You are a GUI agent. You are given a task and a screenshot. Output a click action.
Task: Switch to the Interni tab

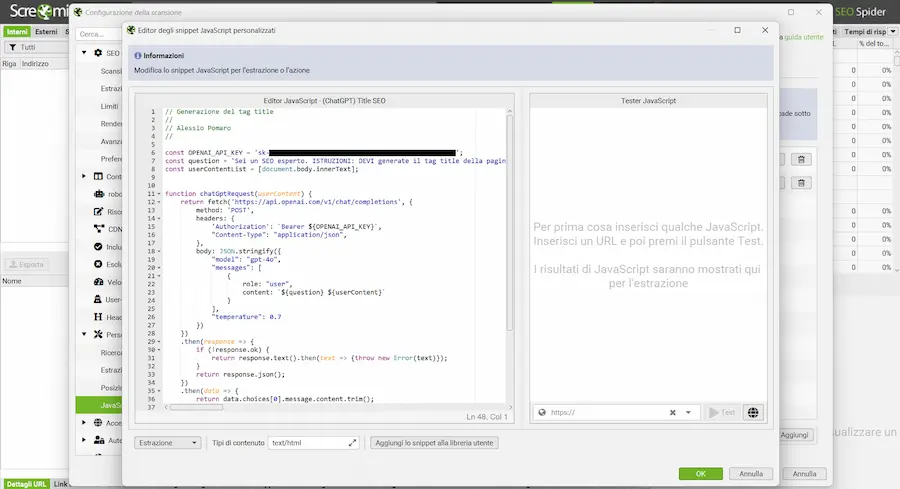coord(17,32)
